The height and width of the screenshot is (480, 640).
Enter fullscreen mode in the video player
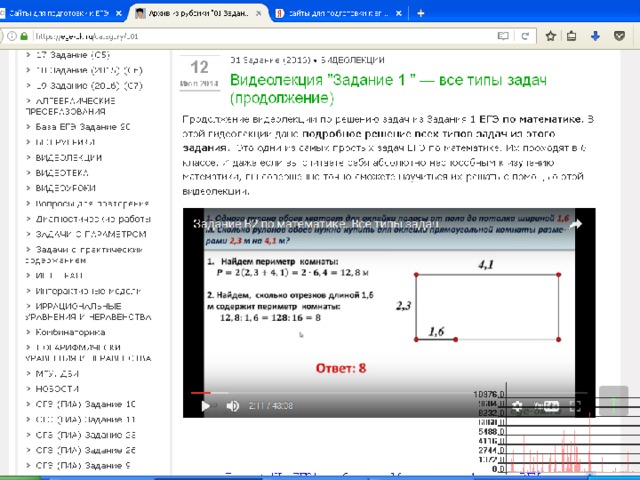(575, 406)
